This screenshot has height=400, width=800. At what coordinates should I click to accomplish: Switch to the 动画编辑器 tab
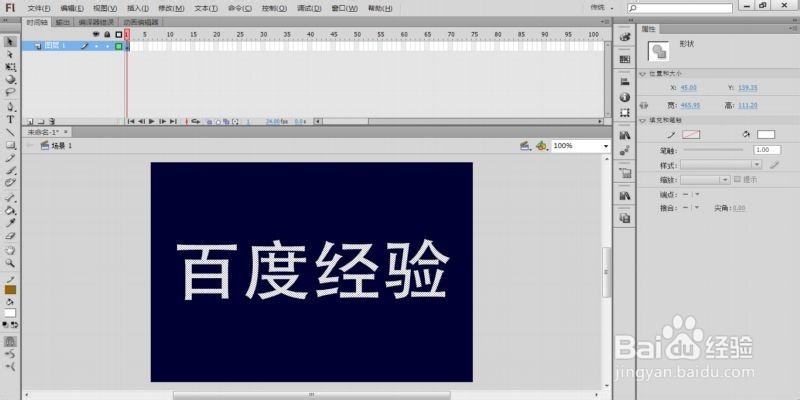click(x=141, y=22)
